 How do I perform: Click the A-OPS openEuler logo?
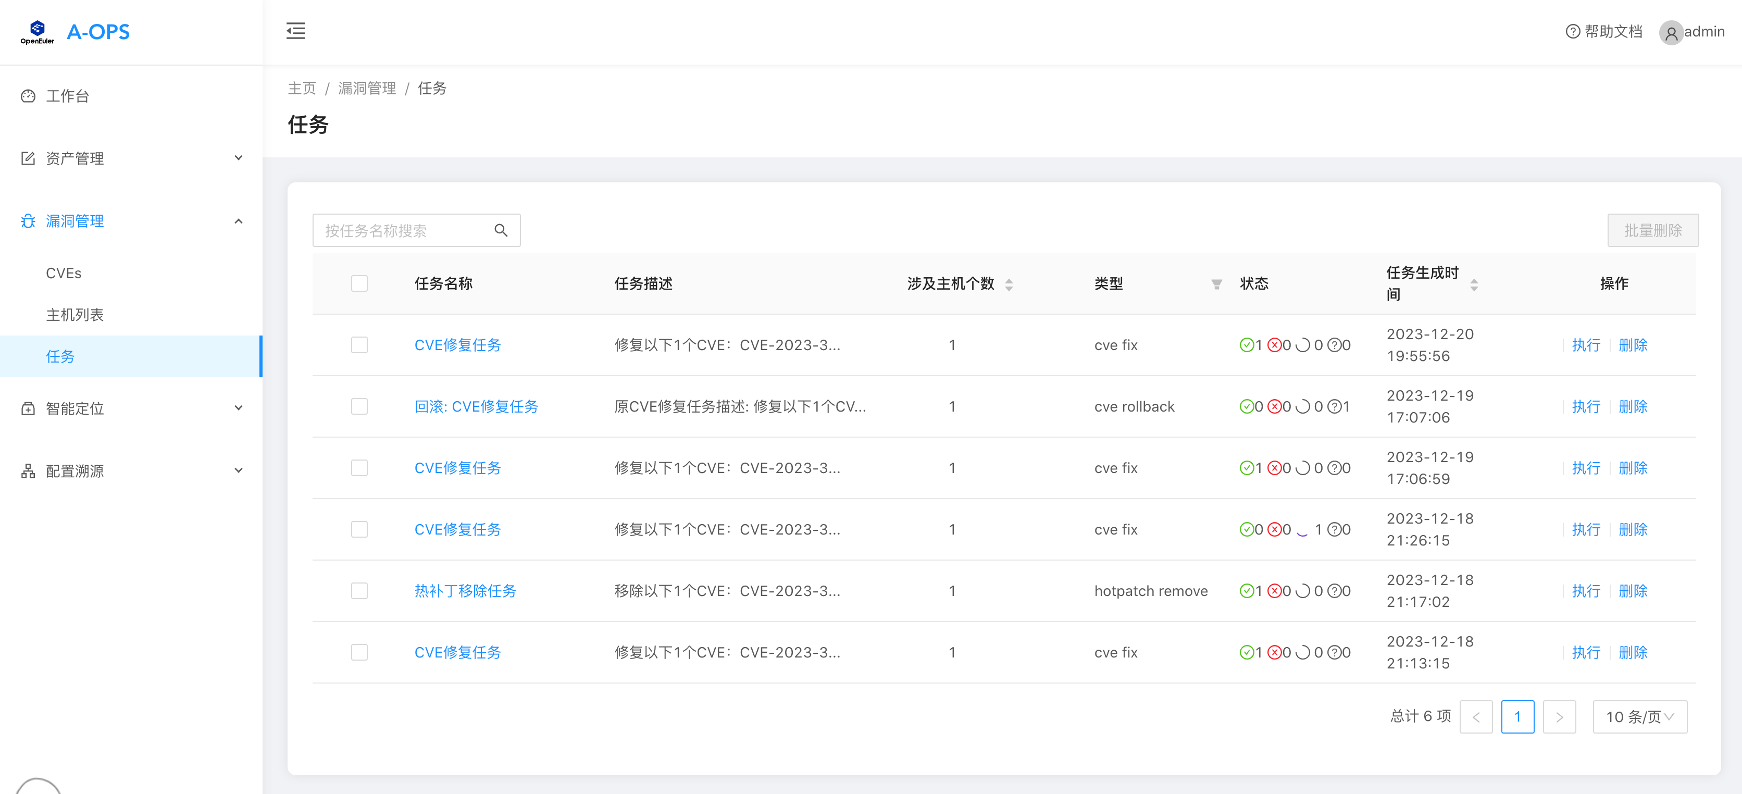pyautogui.click(x=37, y=32)
